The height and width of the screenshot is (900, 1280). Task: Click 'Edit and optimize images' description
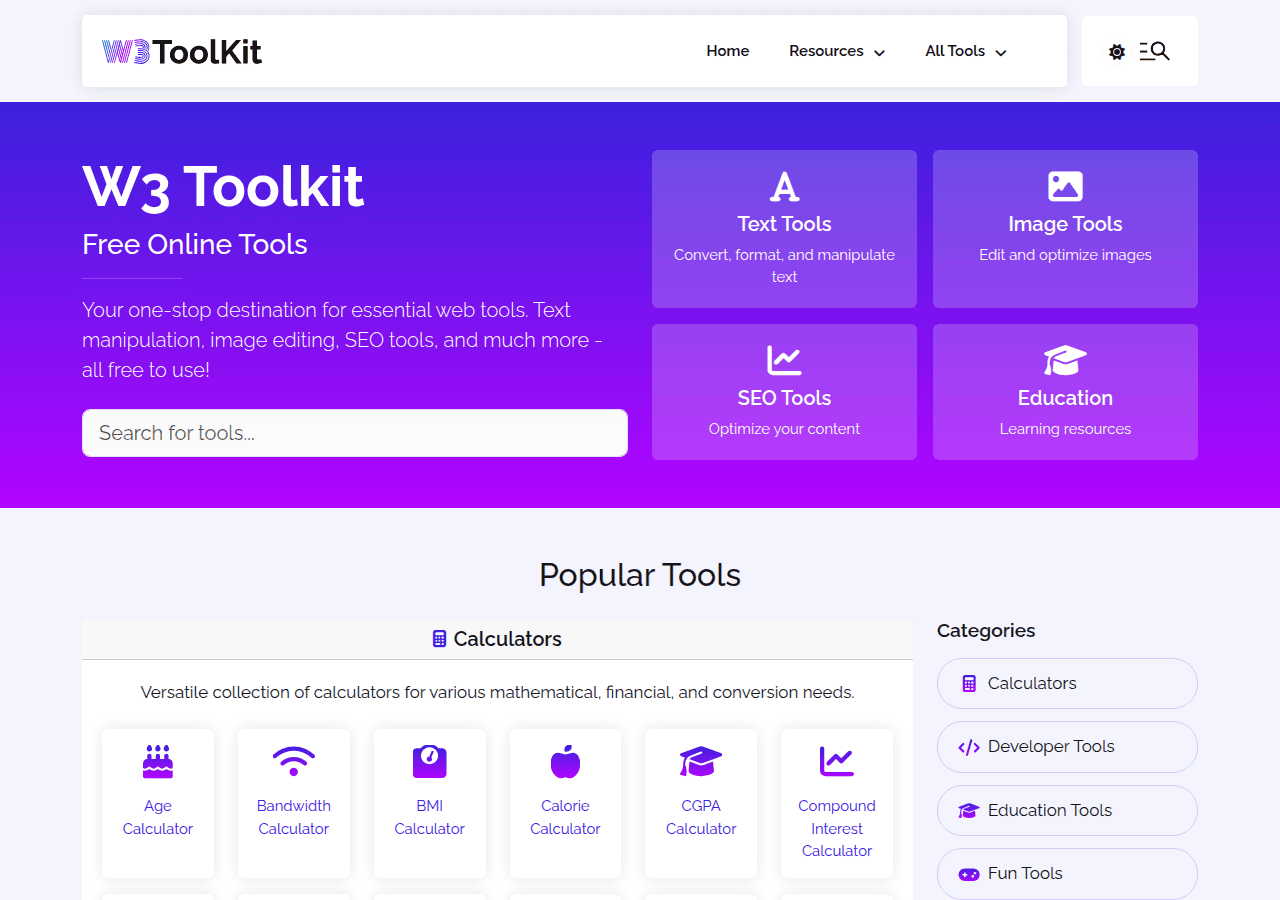tap(1065, 255)
